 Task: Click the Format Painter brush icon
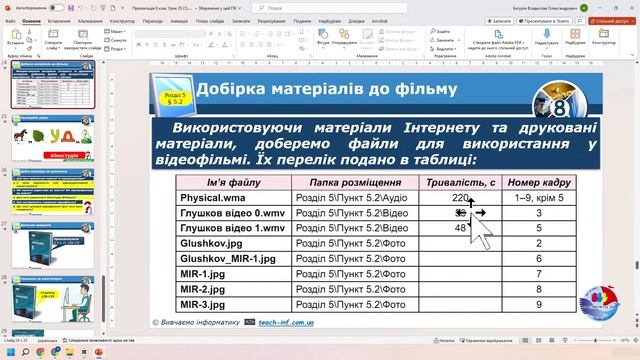click(29, 49)
